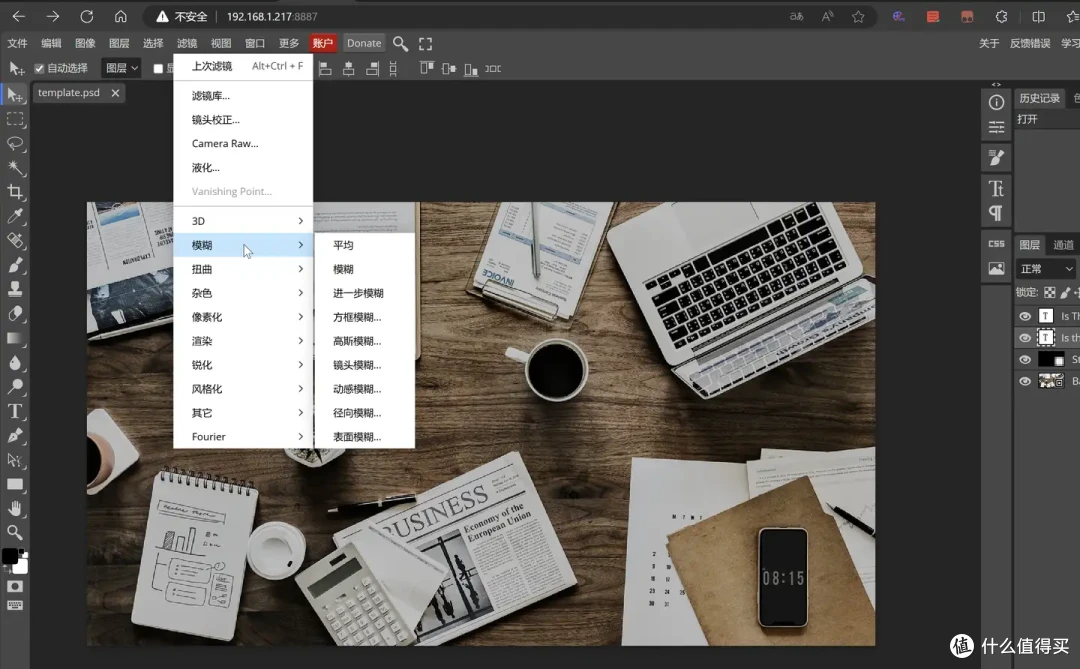Viewport: 1080px width, 669px height.
Task: Open the 文件 menu
Action: pyautogui.click(x=17, y=43)
